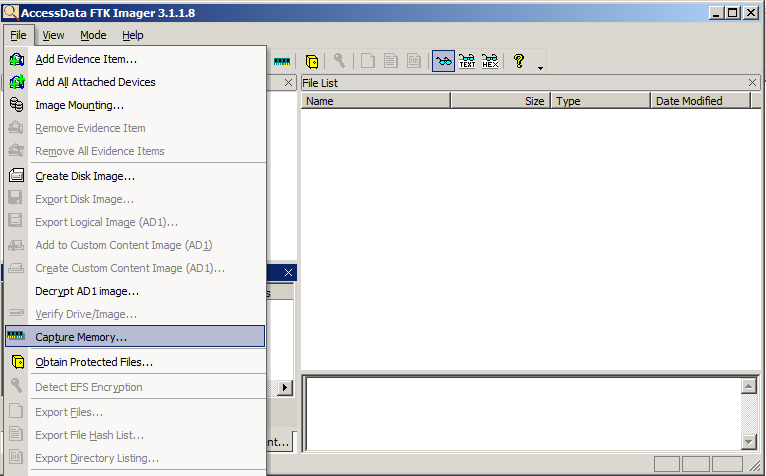Viewport: 766px width, 476px height.
Task: Sort file list by Name column
Action: pos(376,101)
